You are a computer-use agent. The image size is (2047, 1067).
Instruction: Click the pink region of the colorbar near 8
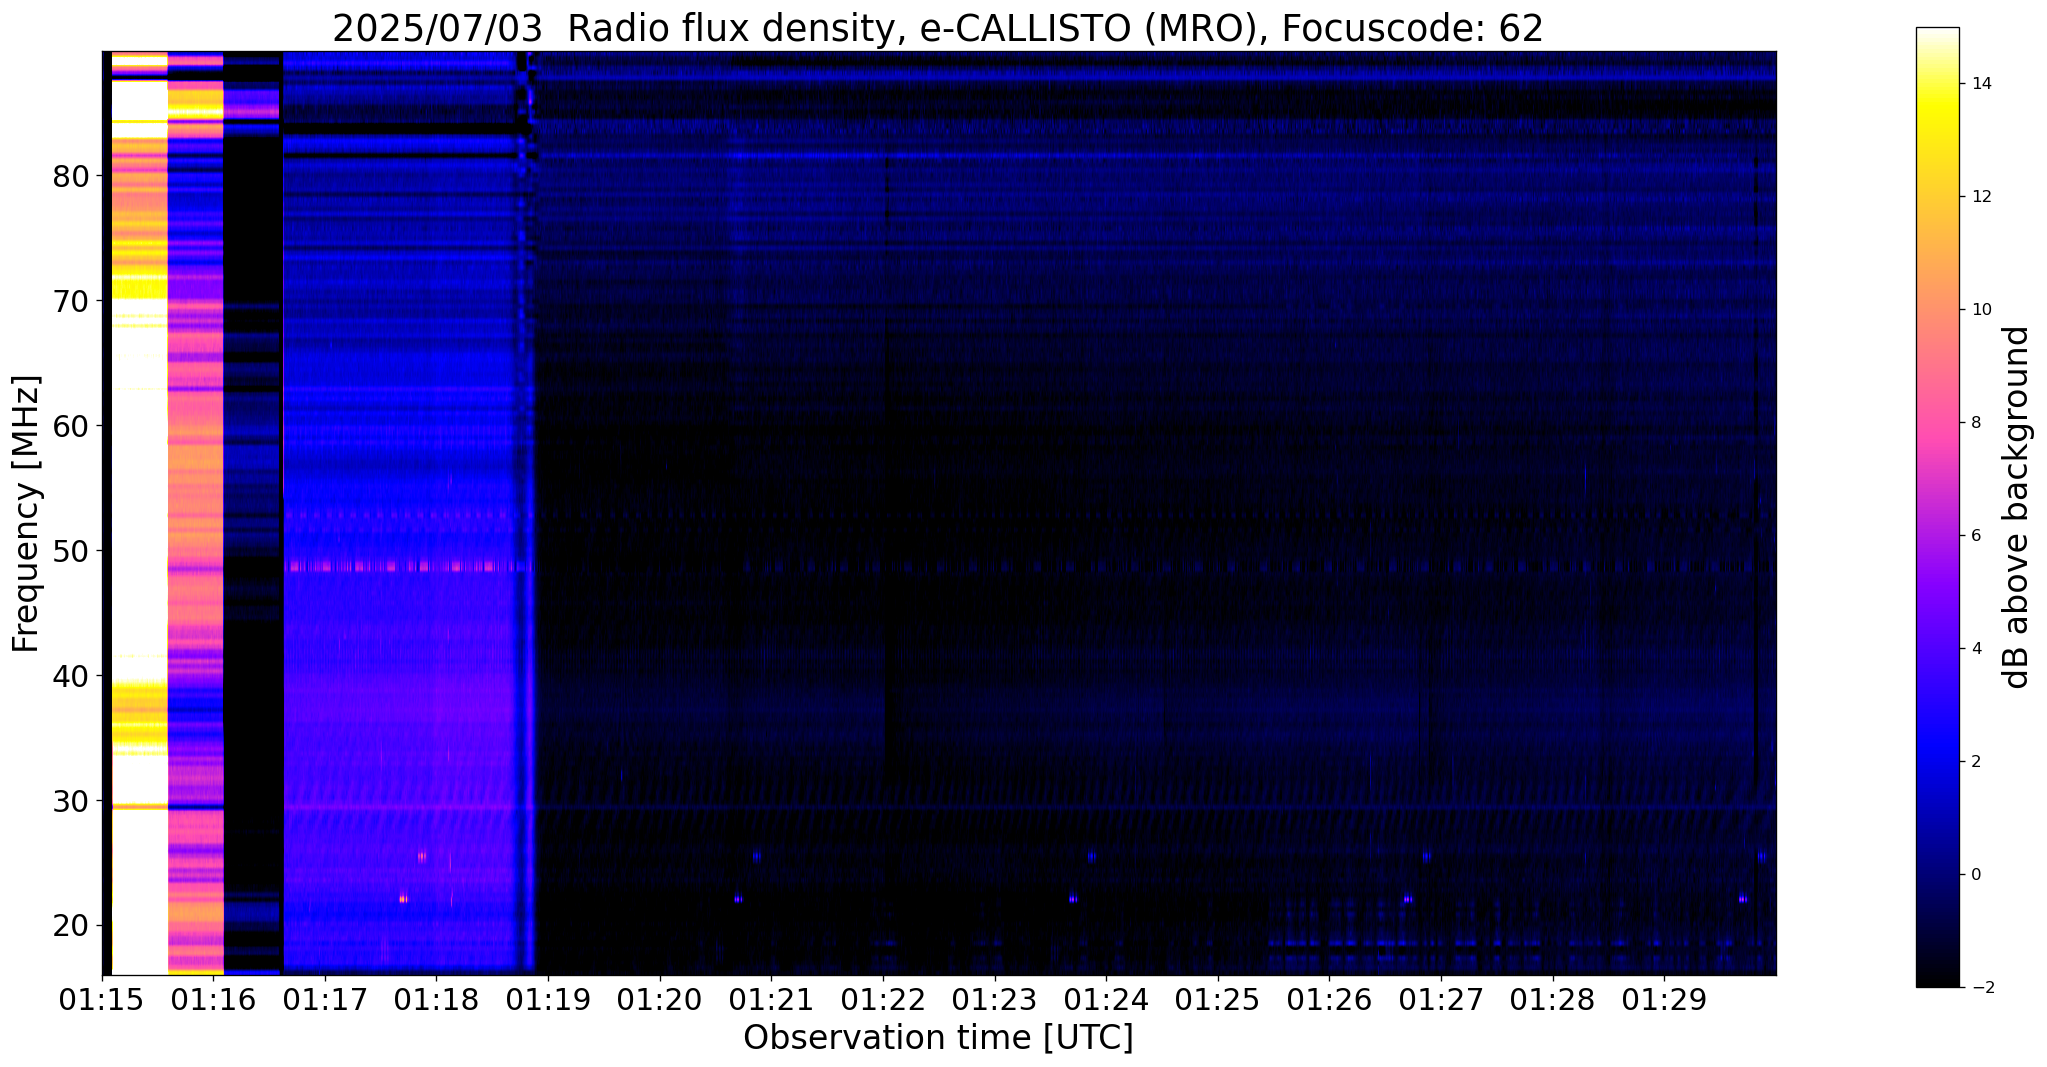click(1937, 423)
